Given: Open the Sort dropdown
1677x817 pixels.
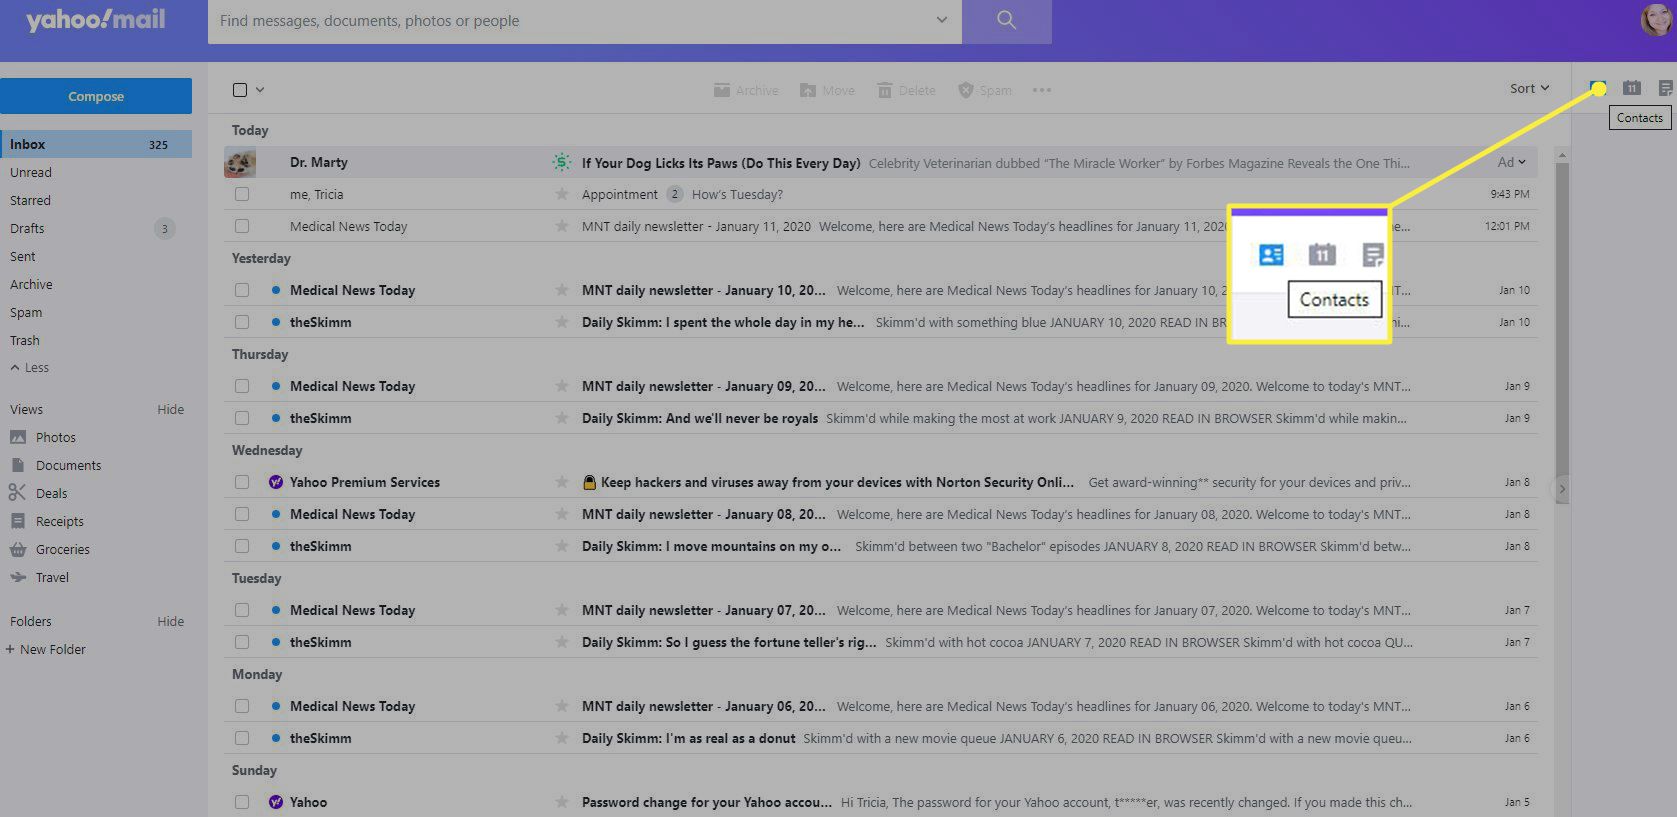Looking at the screenshot, I should pos(1529,88).
